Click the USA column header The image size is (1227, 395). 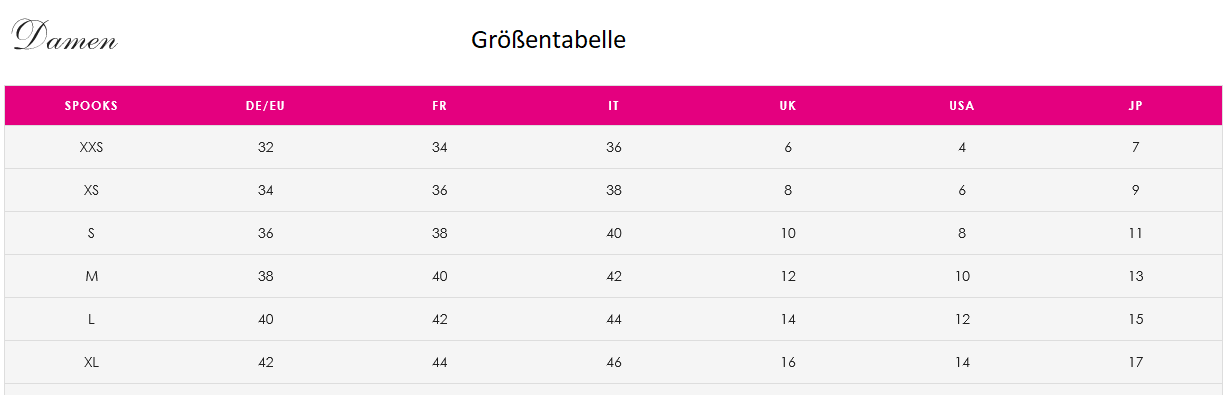(962, 106)
